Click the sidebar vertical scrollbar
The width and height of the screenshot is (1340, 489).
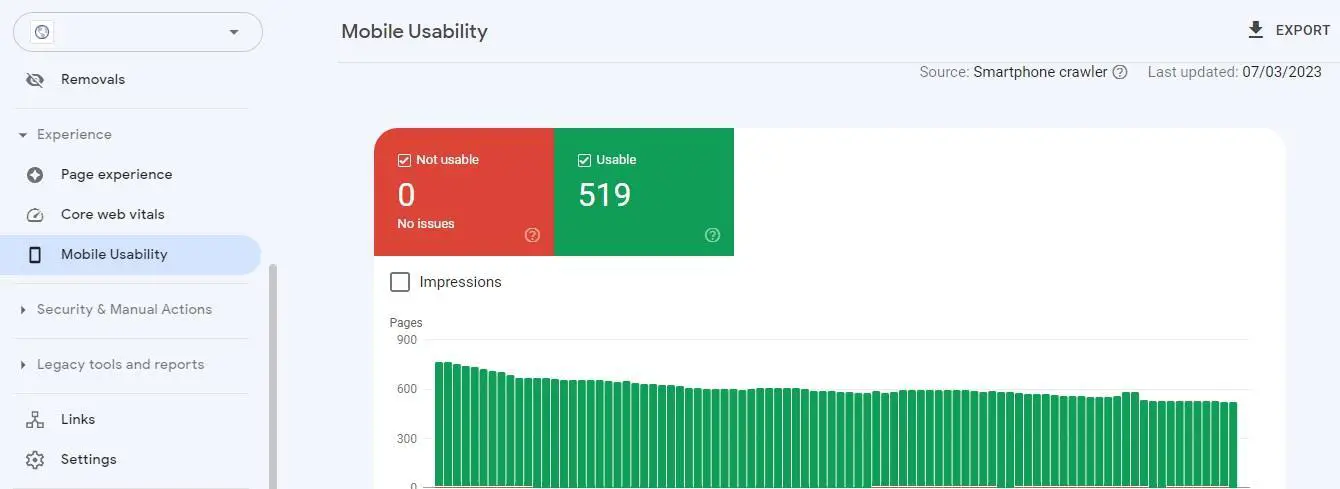273,376
